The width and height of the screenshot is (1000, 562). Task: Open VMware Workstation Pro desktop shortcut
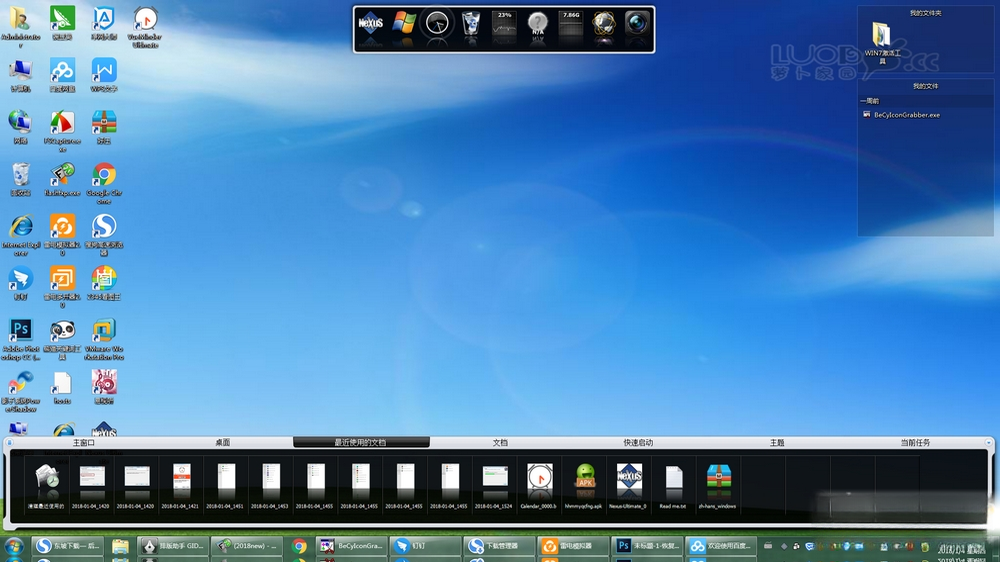104,338
